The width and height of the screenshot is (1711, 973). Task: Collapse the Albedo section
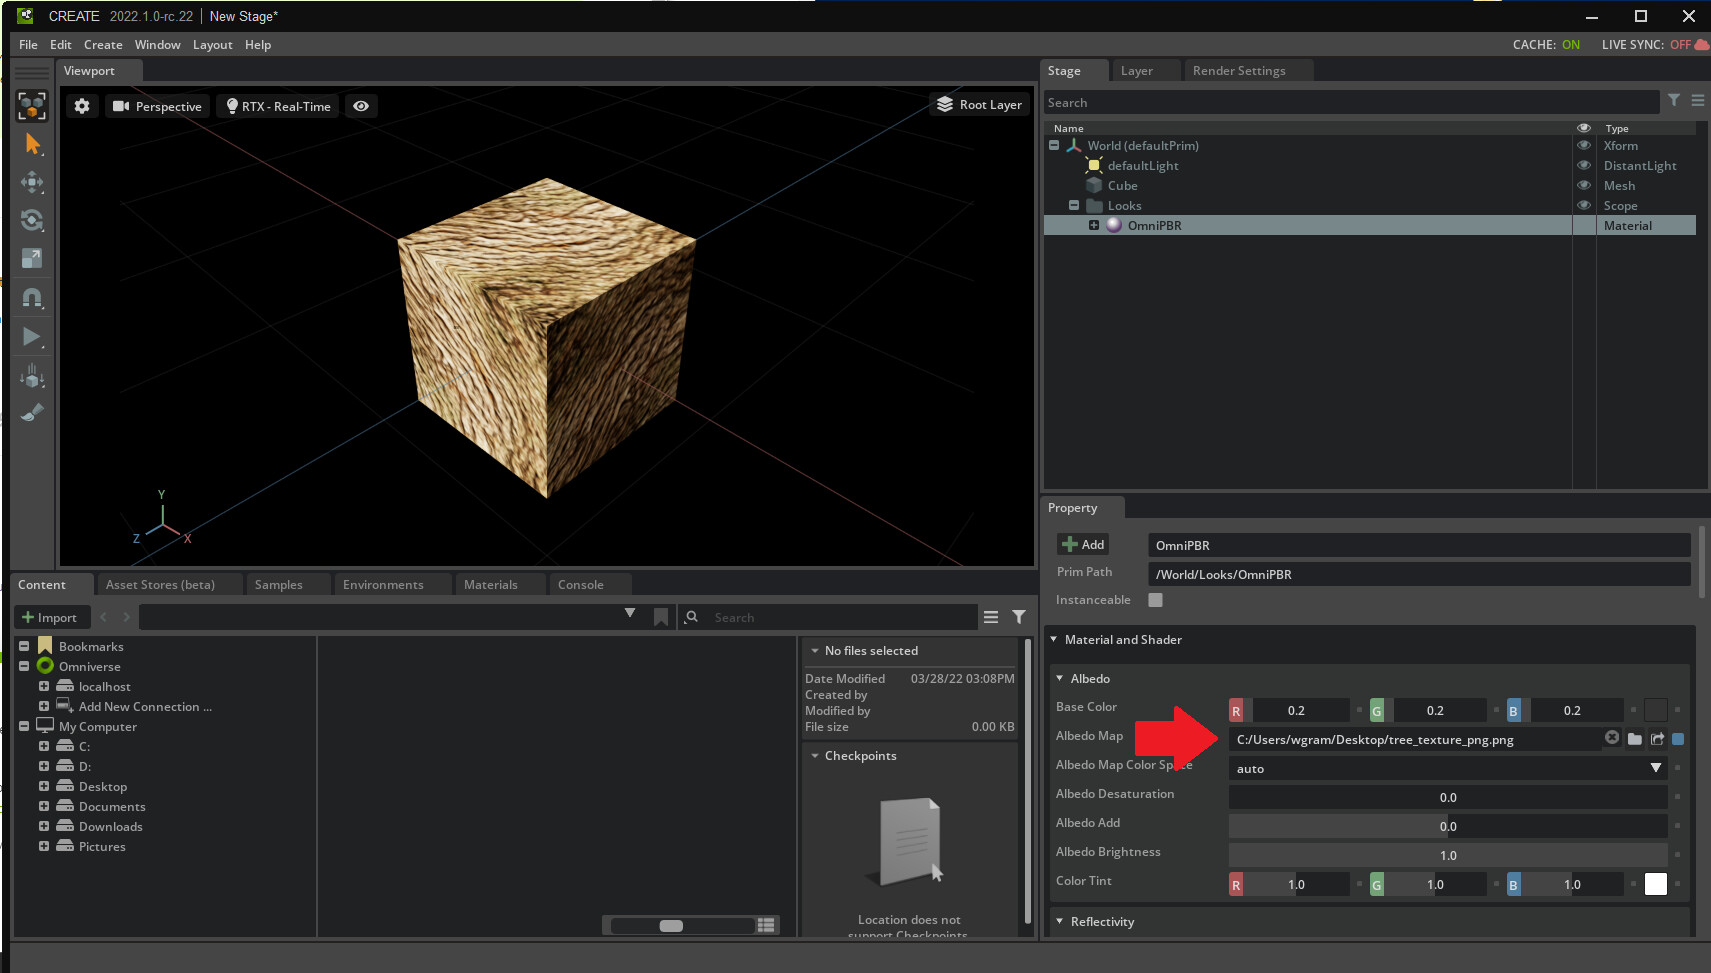click(1060, 678)
